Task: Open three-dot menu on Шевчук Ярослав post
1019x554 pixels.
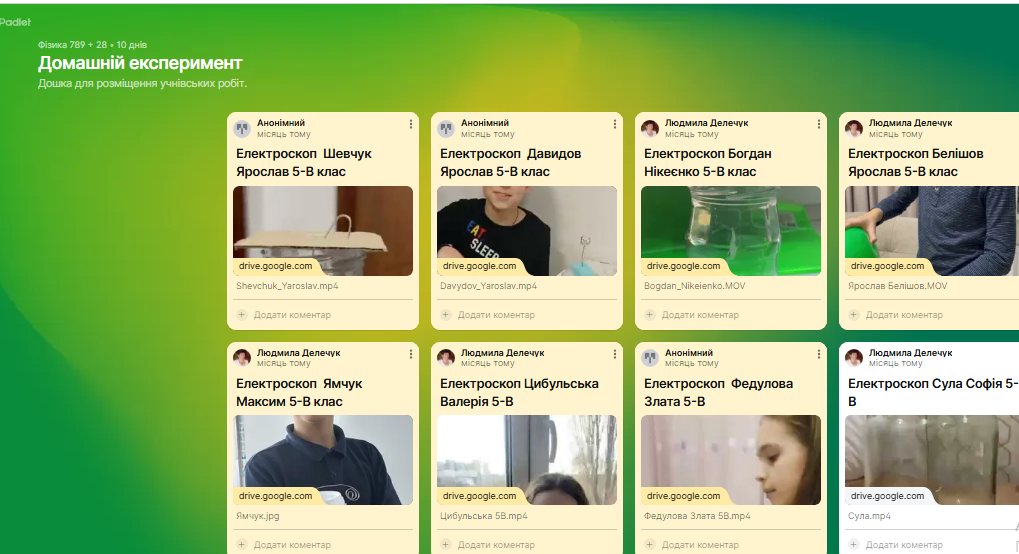Action: [411, 124]
